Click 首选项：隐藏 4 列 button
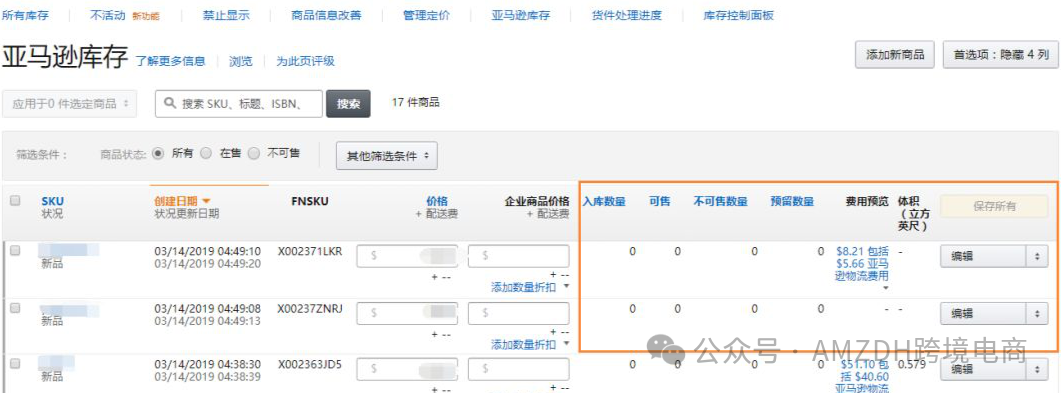 pyautogui.click(x=1000, y=55)
